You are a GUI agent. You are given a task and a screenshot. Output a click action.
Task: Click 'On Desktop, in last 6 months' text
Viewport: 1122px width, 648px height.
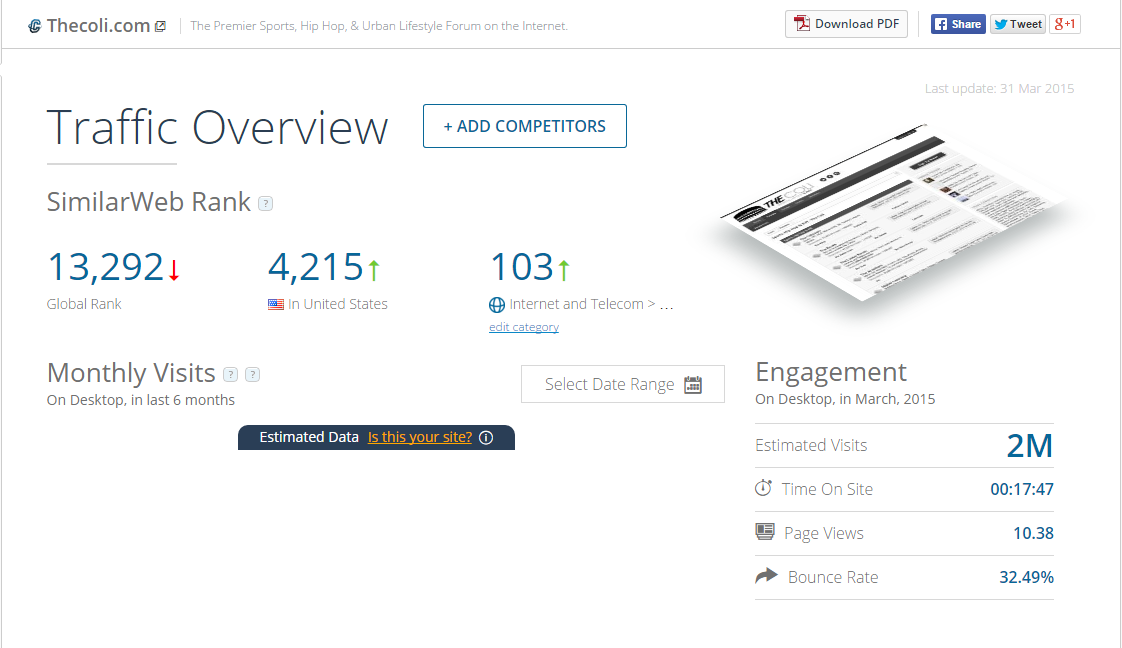coord(141,400)
